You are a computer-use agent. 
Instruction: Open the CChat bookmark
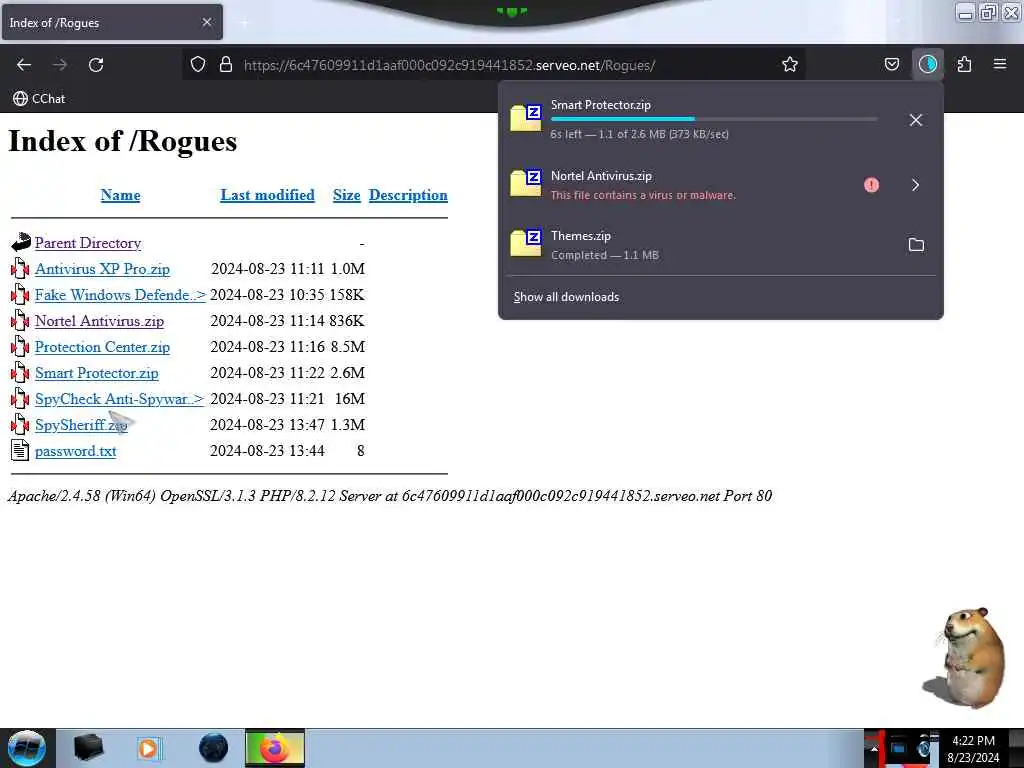coord(39,99)
